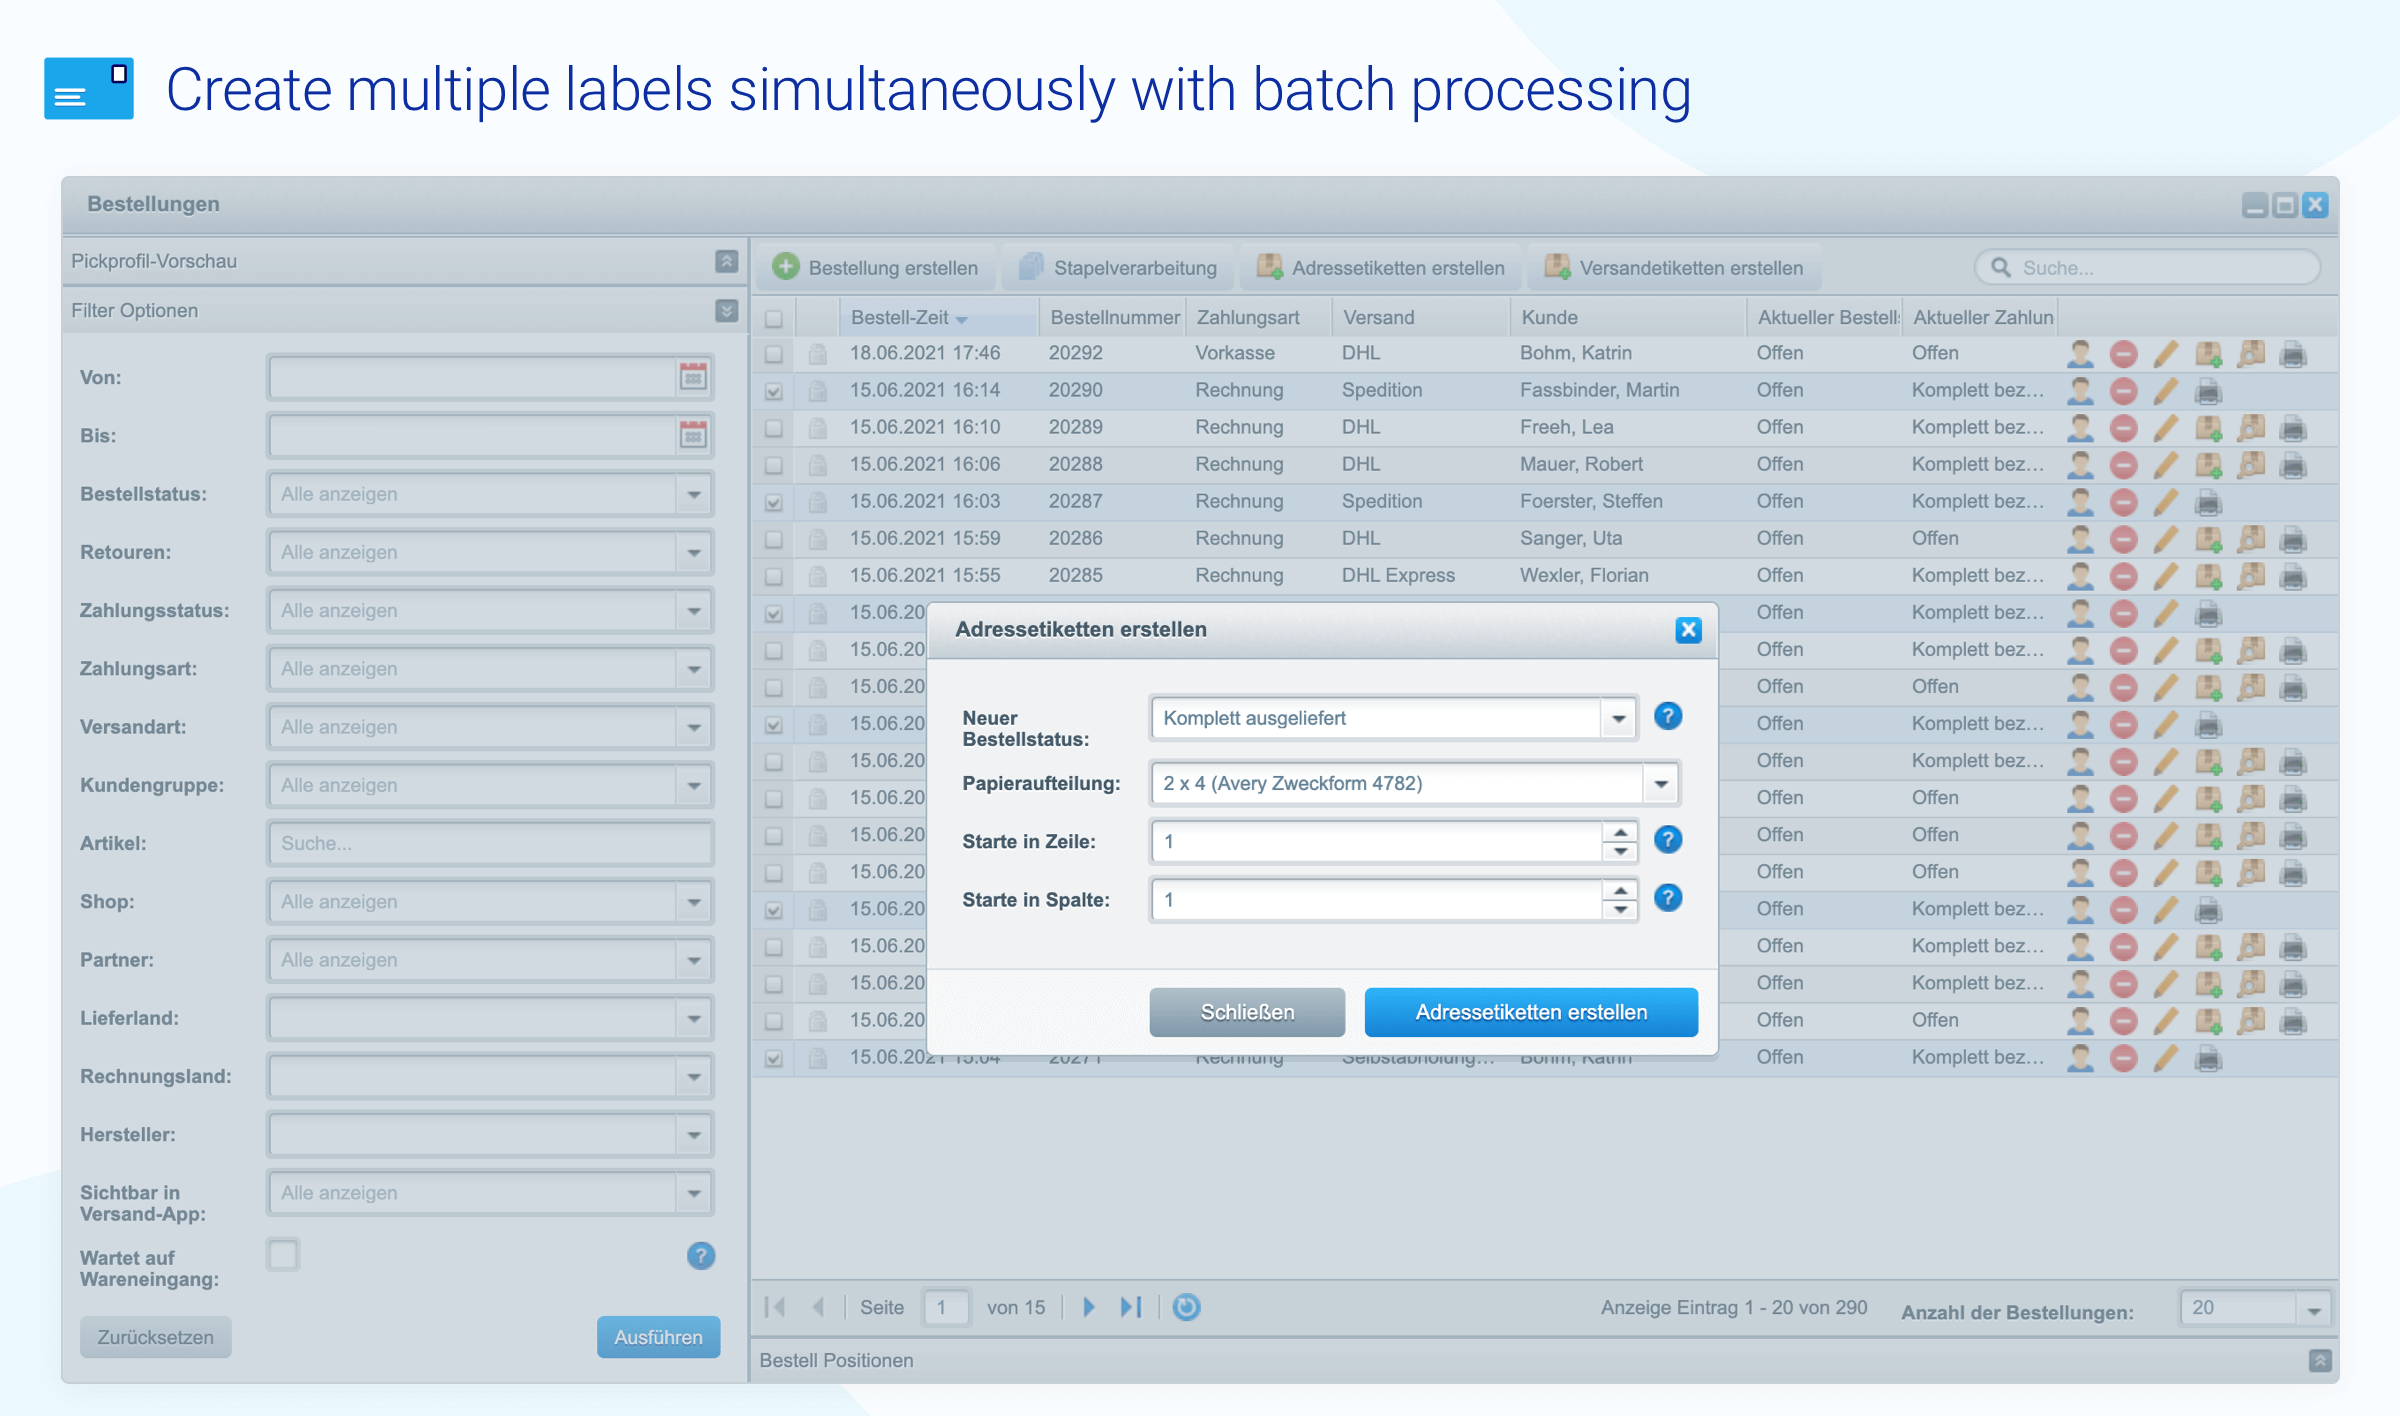Click package-add icon for order 20286 Sanger
Image resolution: width=2400 pixels, height=1416 pixels.
(2208, 539)
